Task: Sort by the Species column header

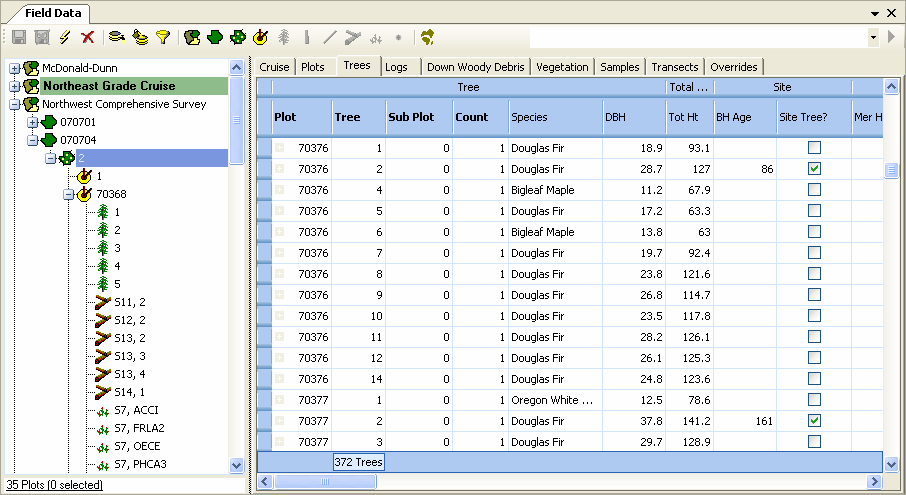Action: tap(555, 117)
